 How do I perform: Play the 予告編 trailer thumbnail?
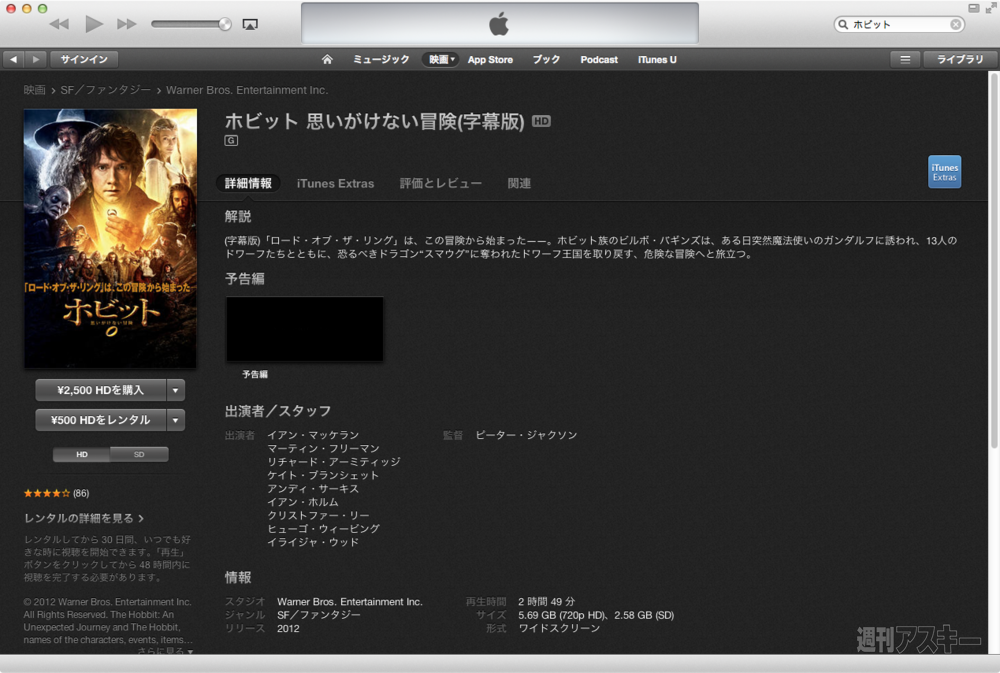[305, 329]
